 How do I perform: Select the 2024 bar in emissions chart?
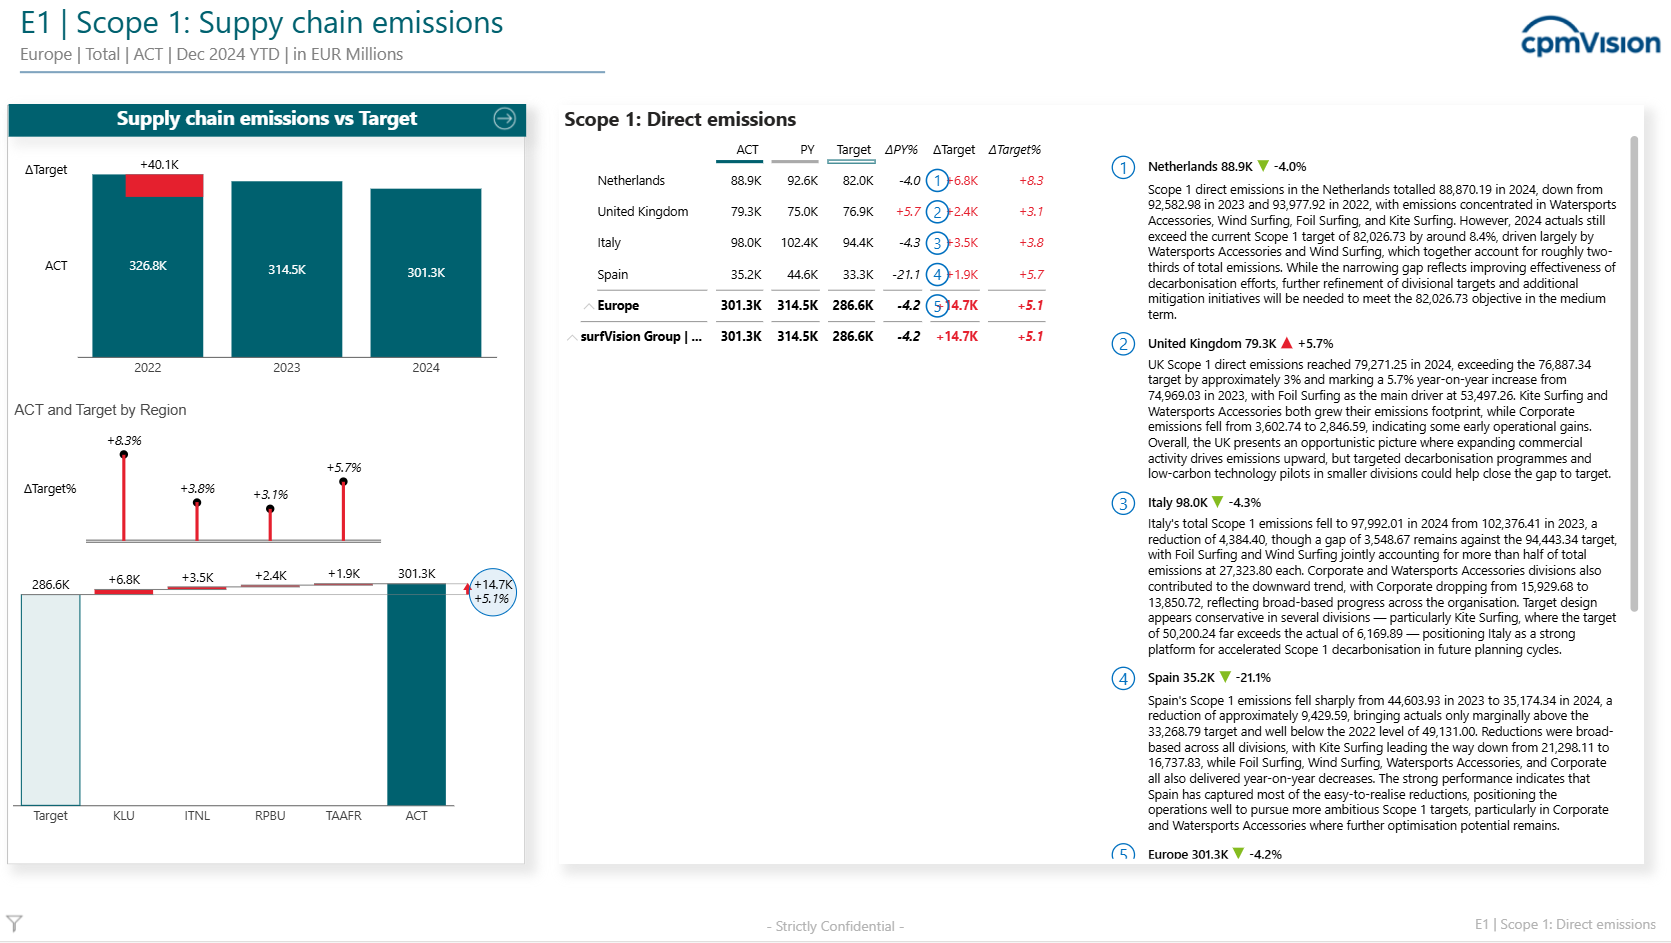(x=426, y=272)
